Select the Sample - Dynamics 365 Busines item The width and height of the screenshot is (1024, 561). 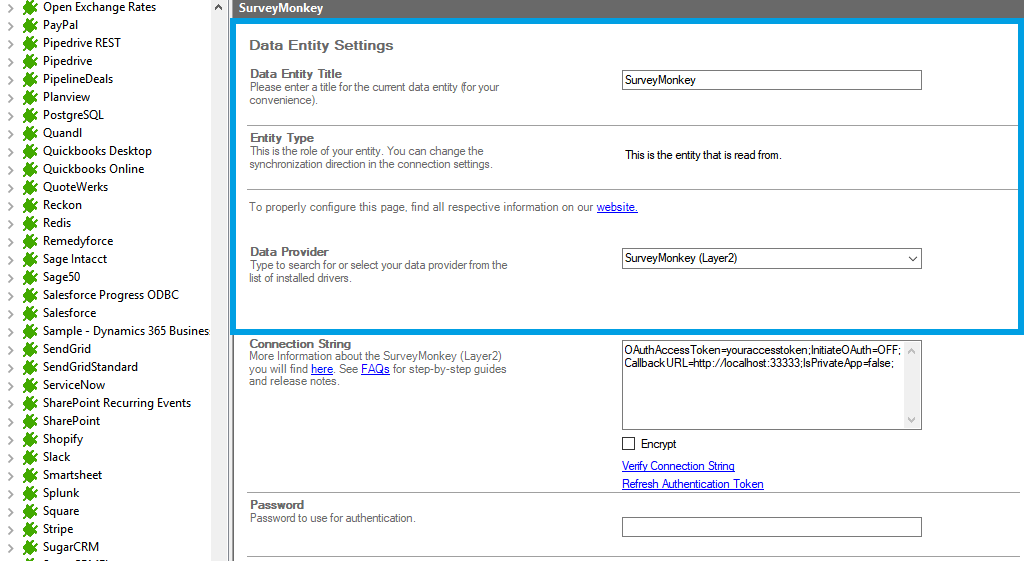pos(126,331)
